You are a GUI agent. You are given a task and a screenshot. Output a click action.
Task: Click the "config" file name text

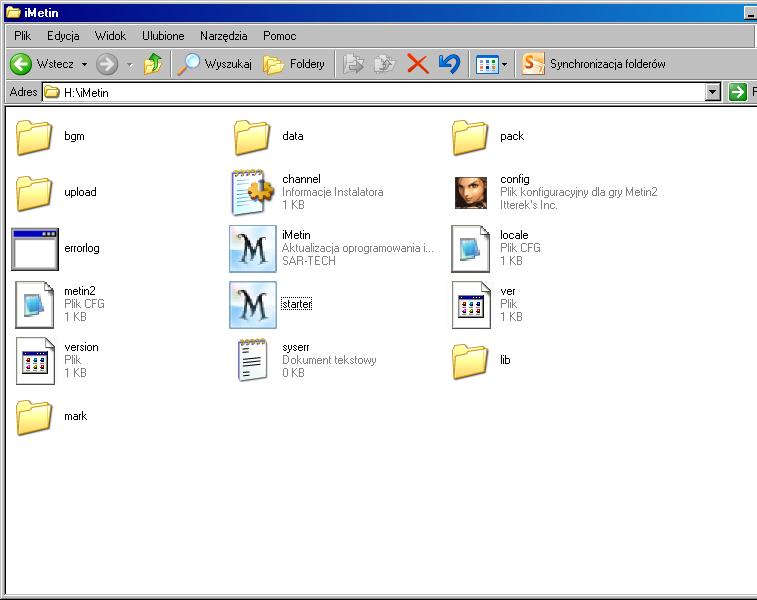click(x=515, y=179)
